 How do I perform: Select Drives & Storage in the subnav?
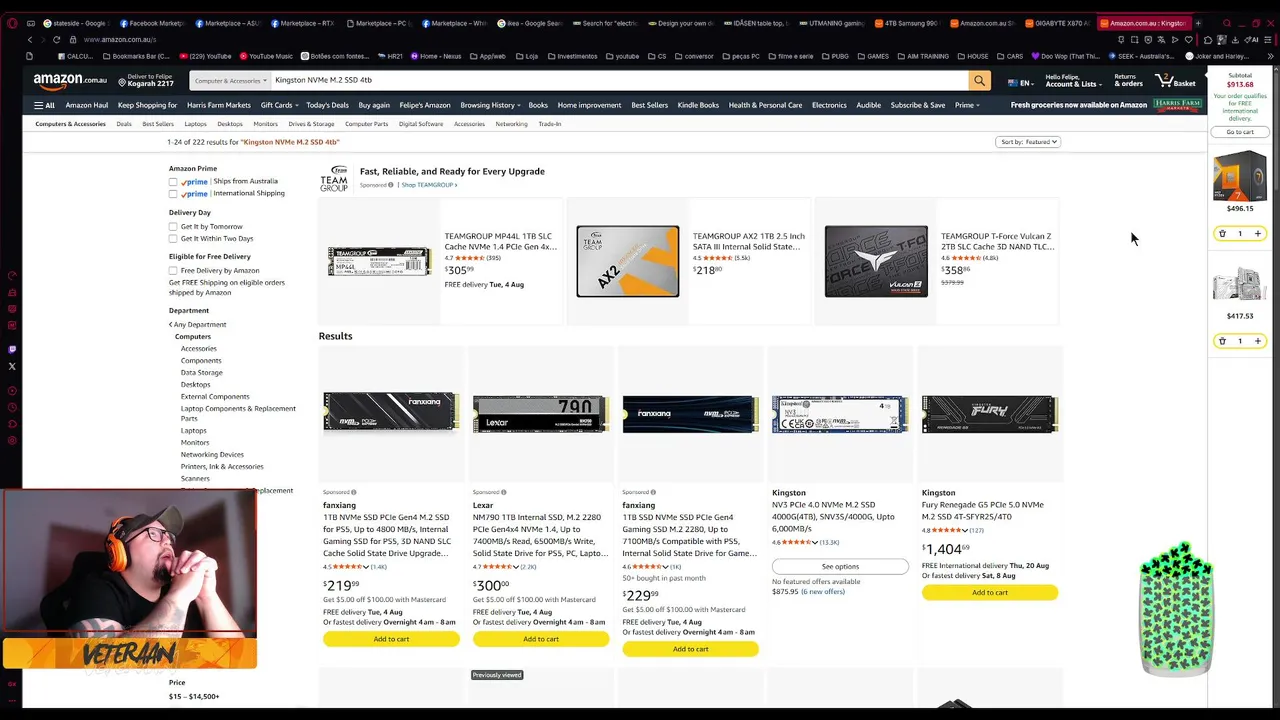[x=311, y=124]
